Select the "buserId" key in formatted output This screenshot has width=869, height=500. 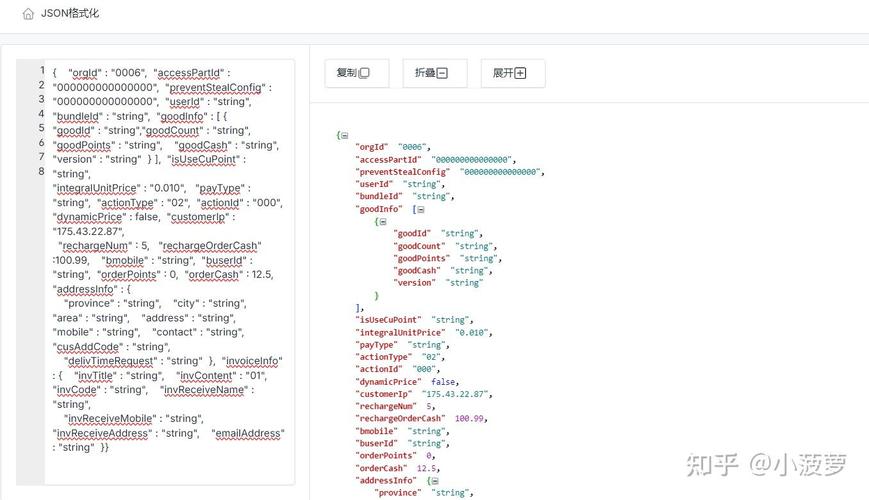[x=376, y=443]
